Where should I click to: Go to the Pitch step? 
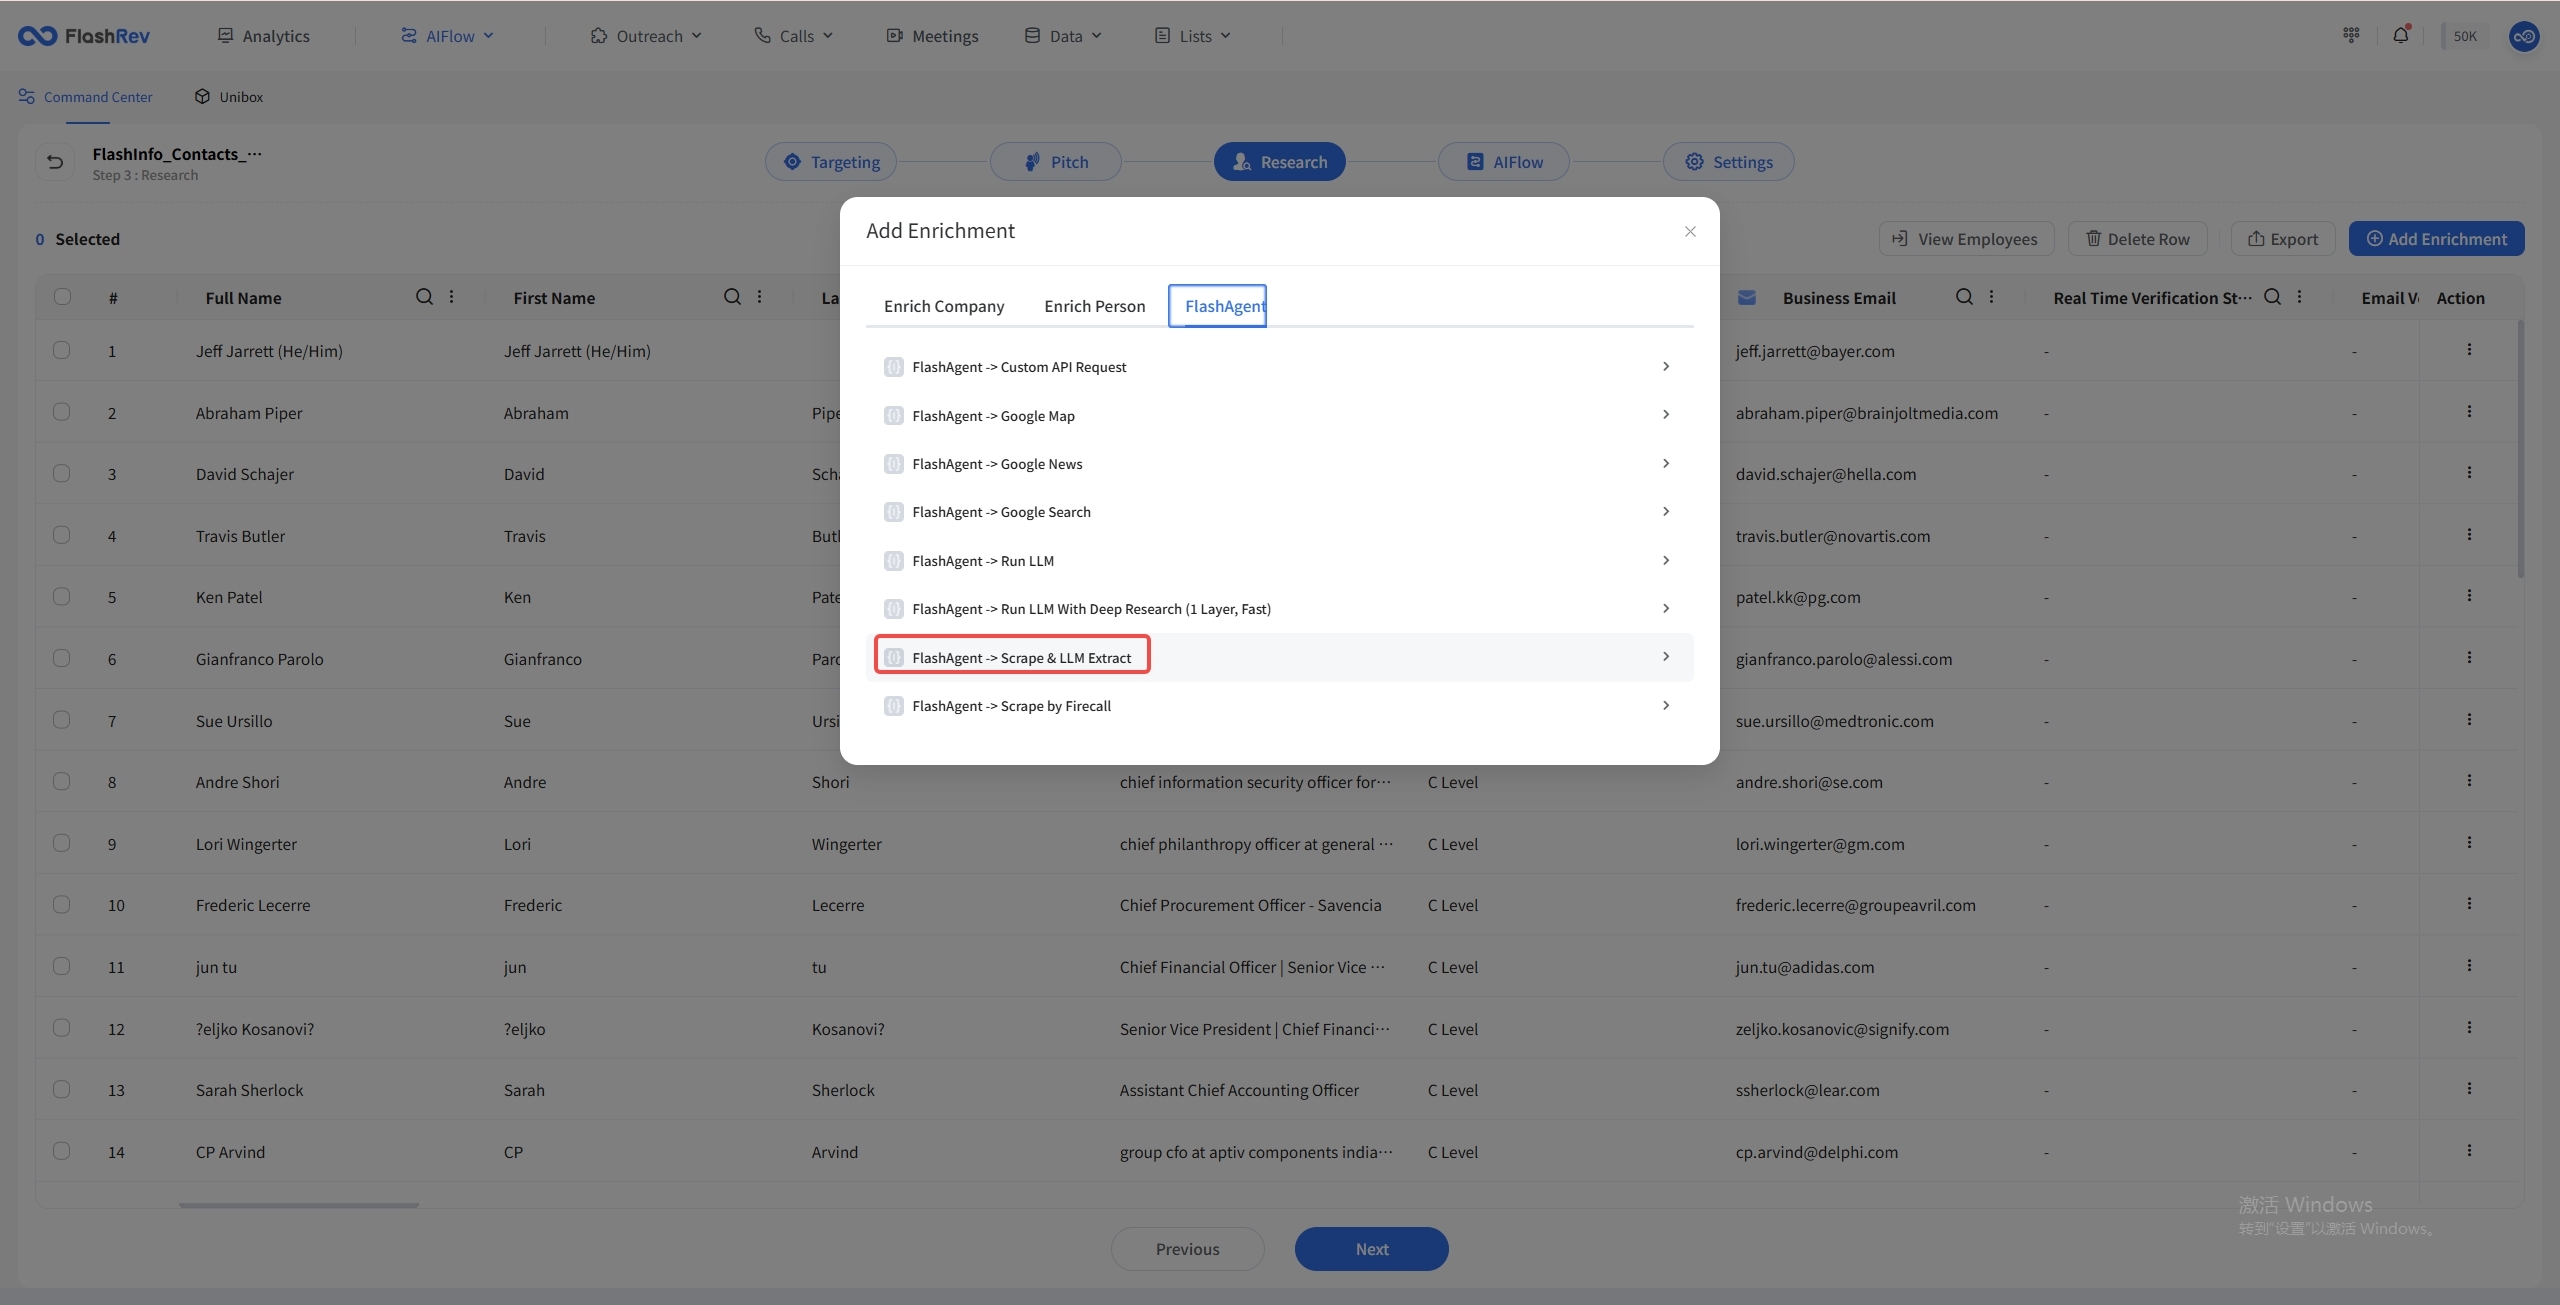point(1056,162)
